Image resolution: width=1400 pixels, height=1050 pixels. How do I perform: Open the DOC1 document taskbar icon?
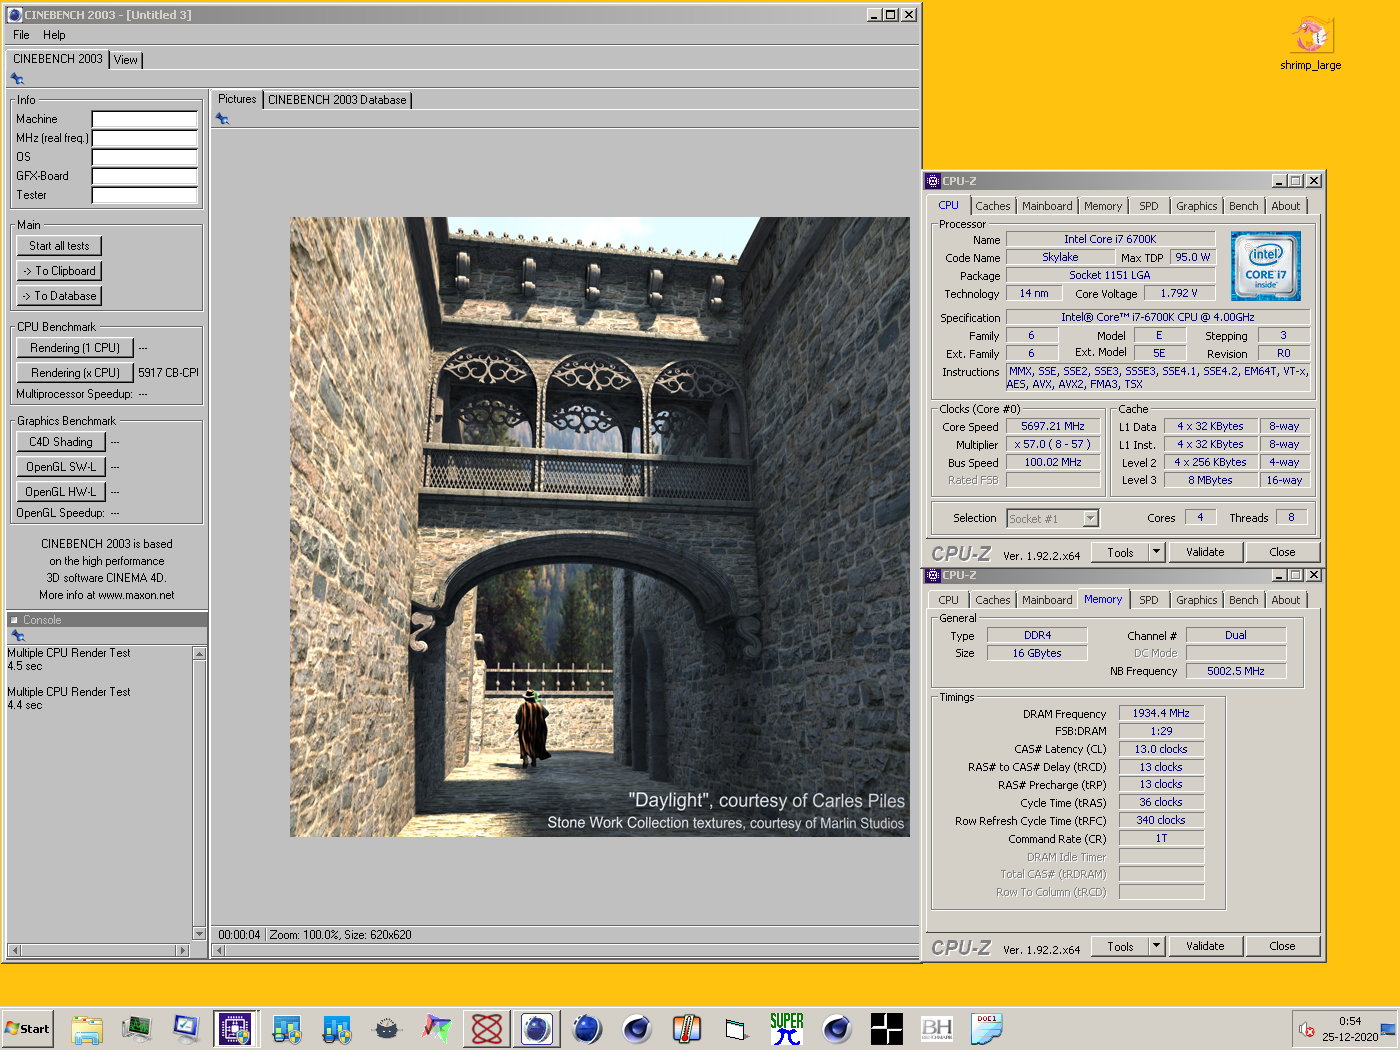(x=987, y=1028)
